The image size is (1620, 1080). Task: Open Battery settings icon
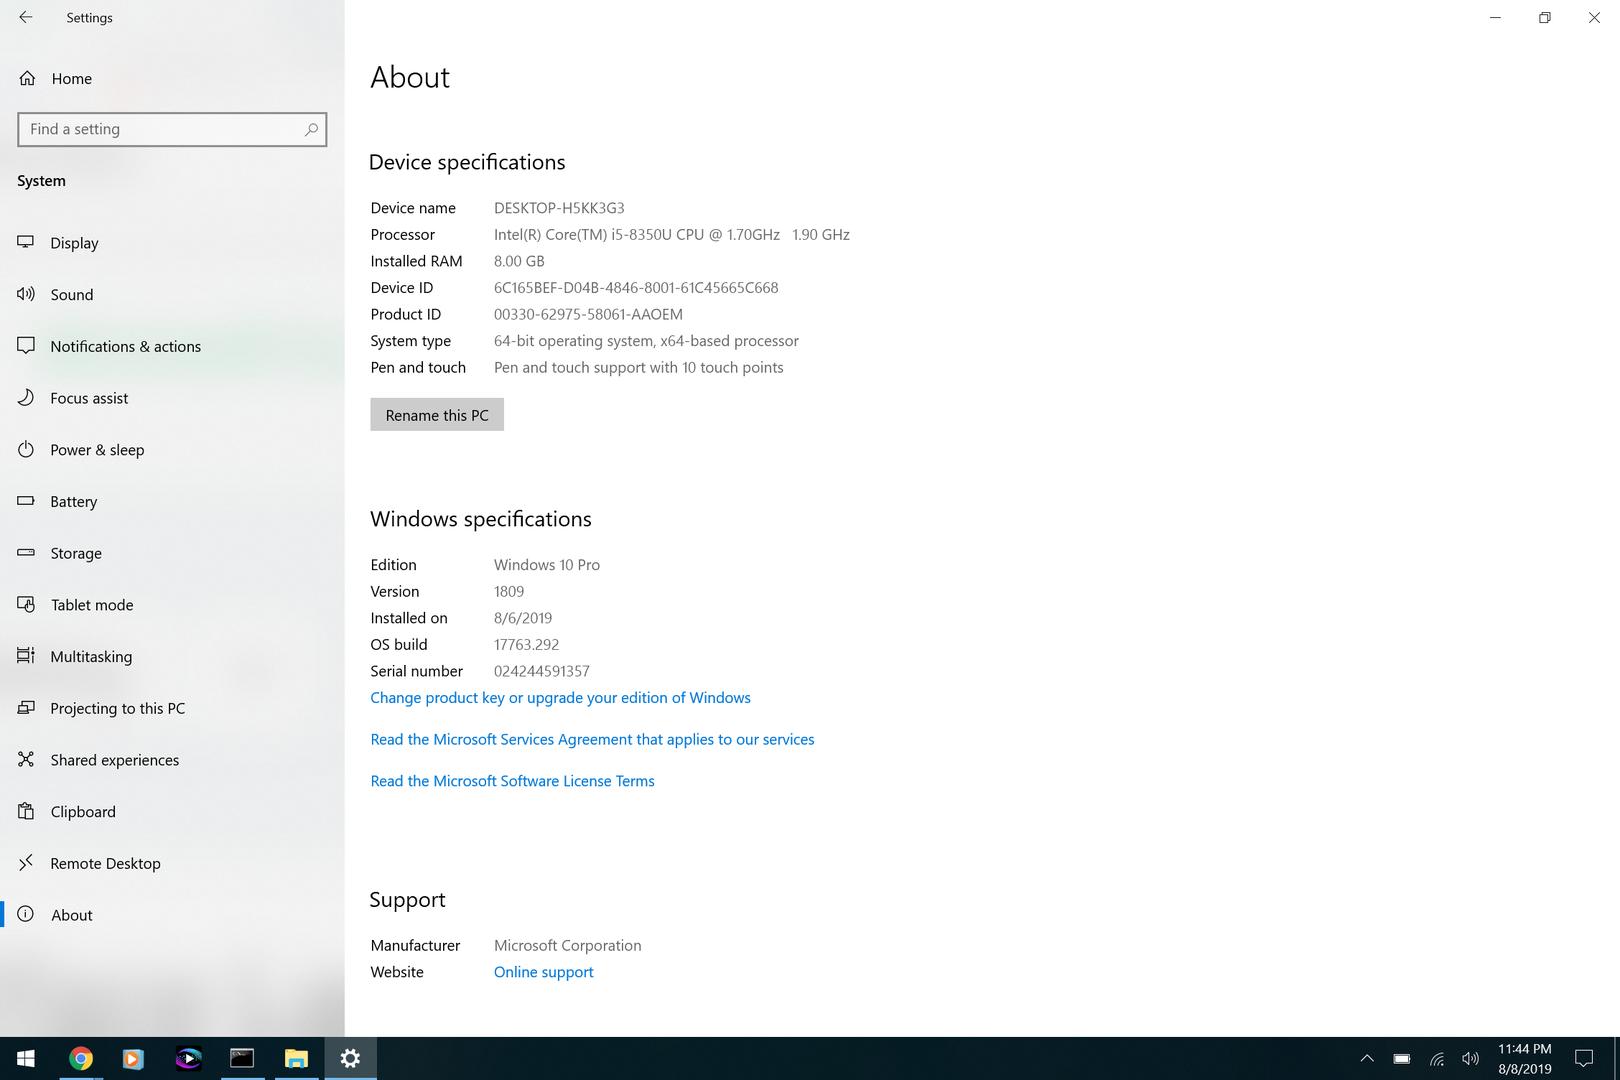tap(26, 501)
